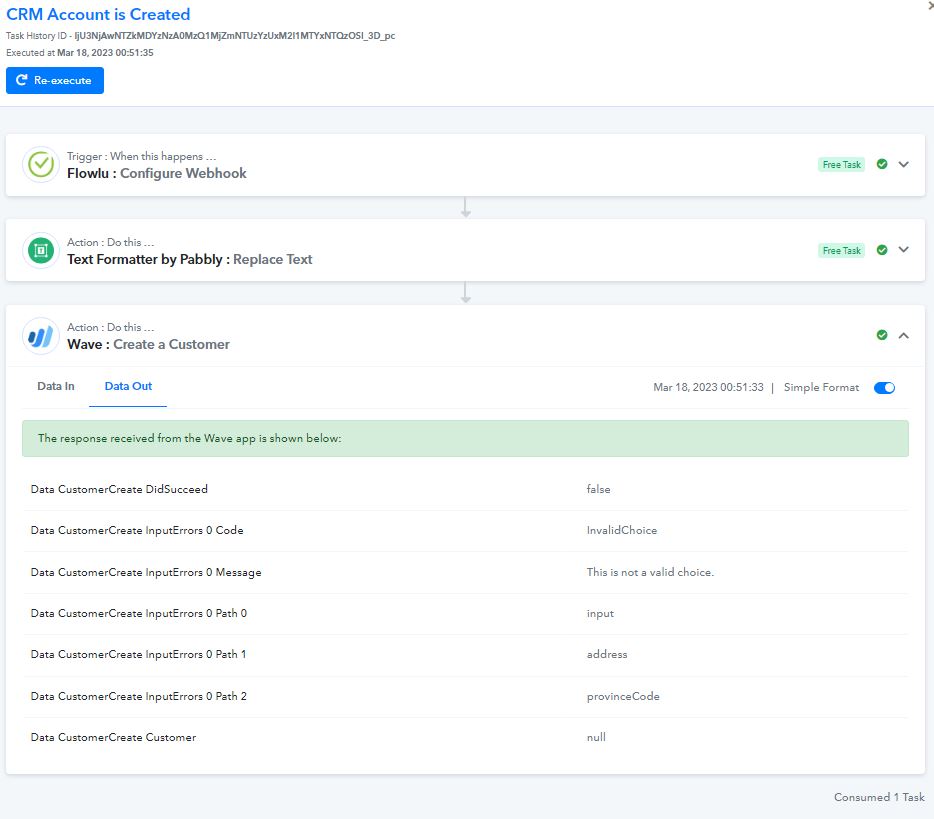This screenshot has height=819, width=934.
Task: Click the 'null' value
Action: point(596,737)
